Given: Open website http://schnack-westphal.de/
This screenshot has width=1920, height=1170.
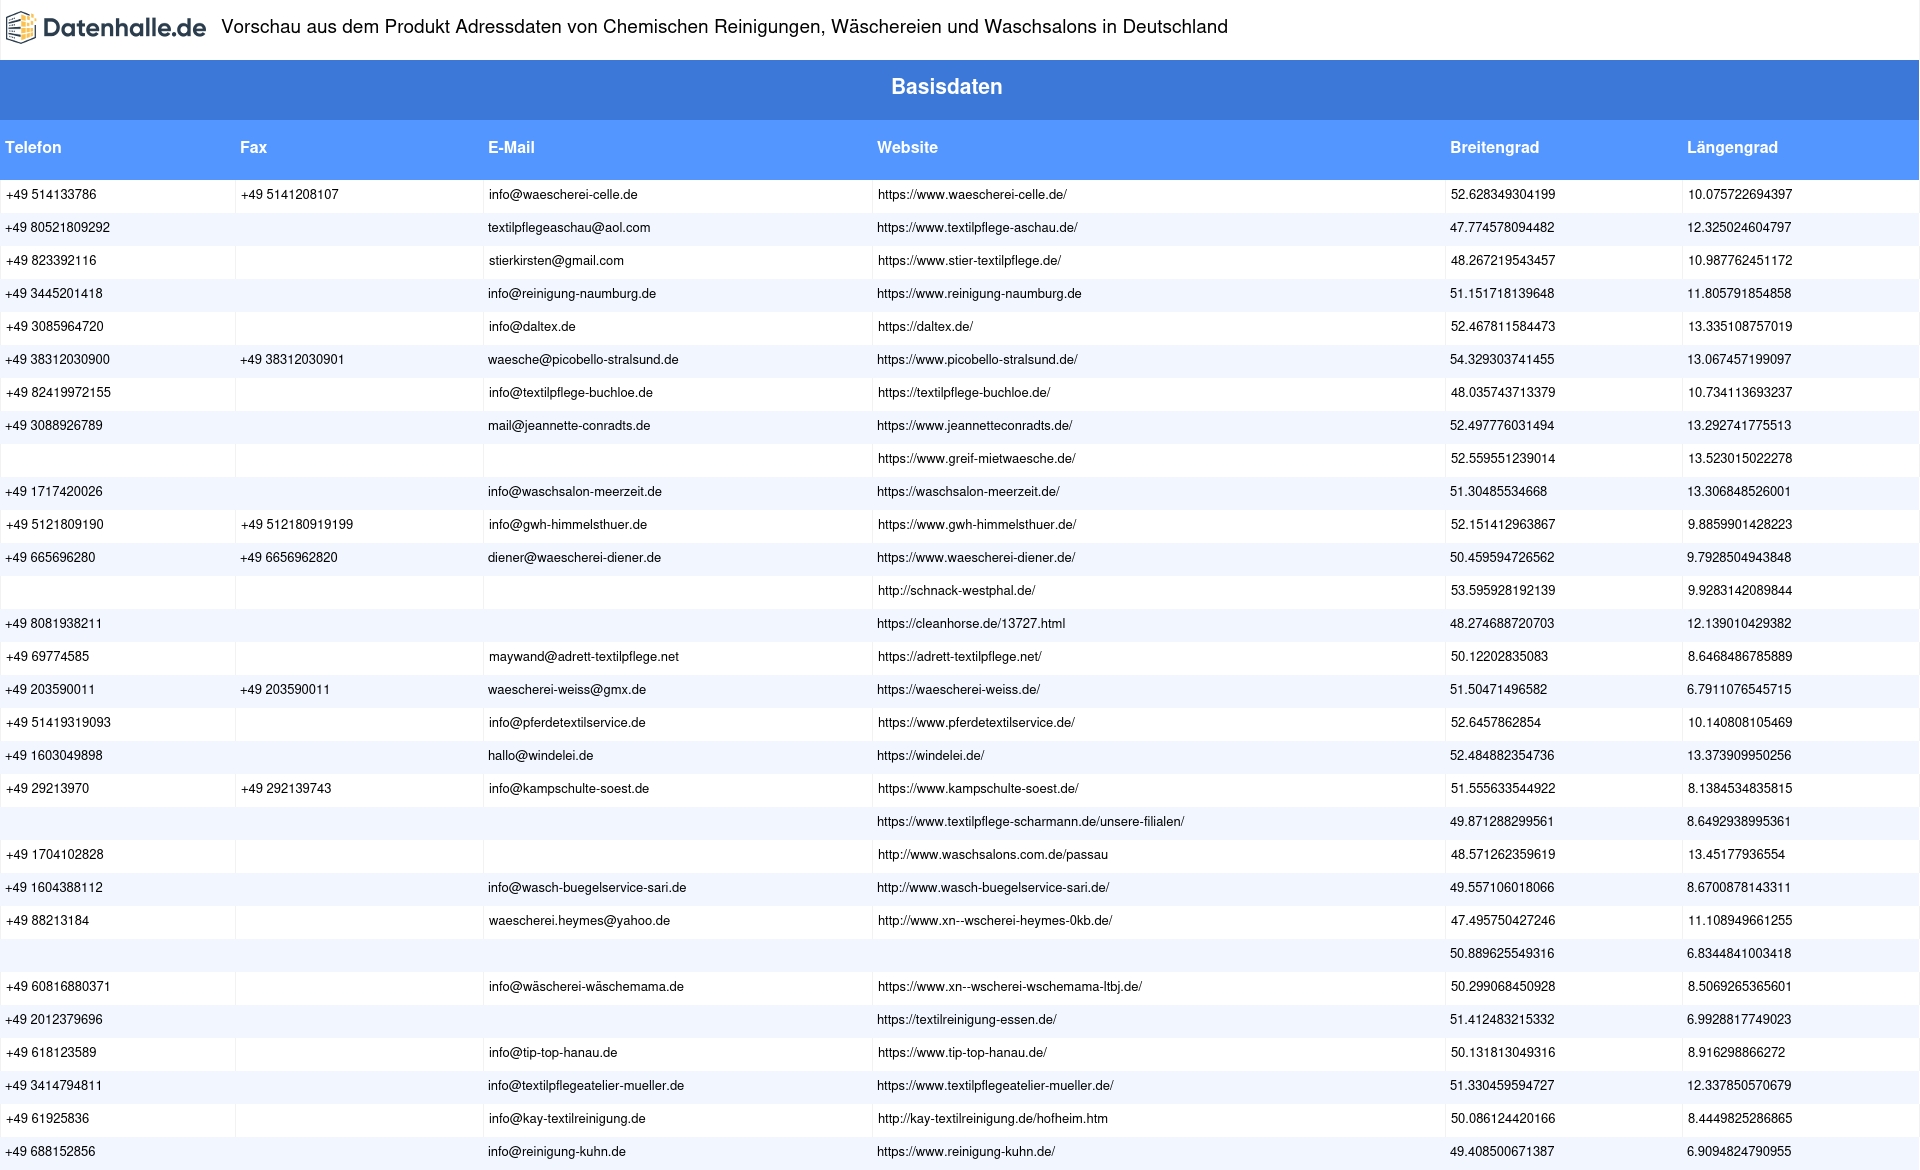Looking at the screenshot, I should coord(956,591).
